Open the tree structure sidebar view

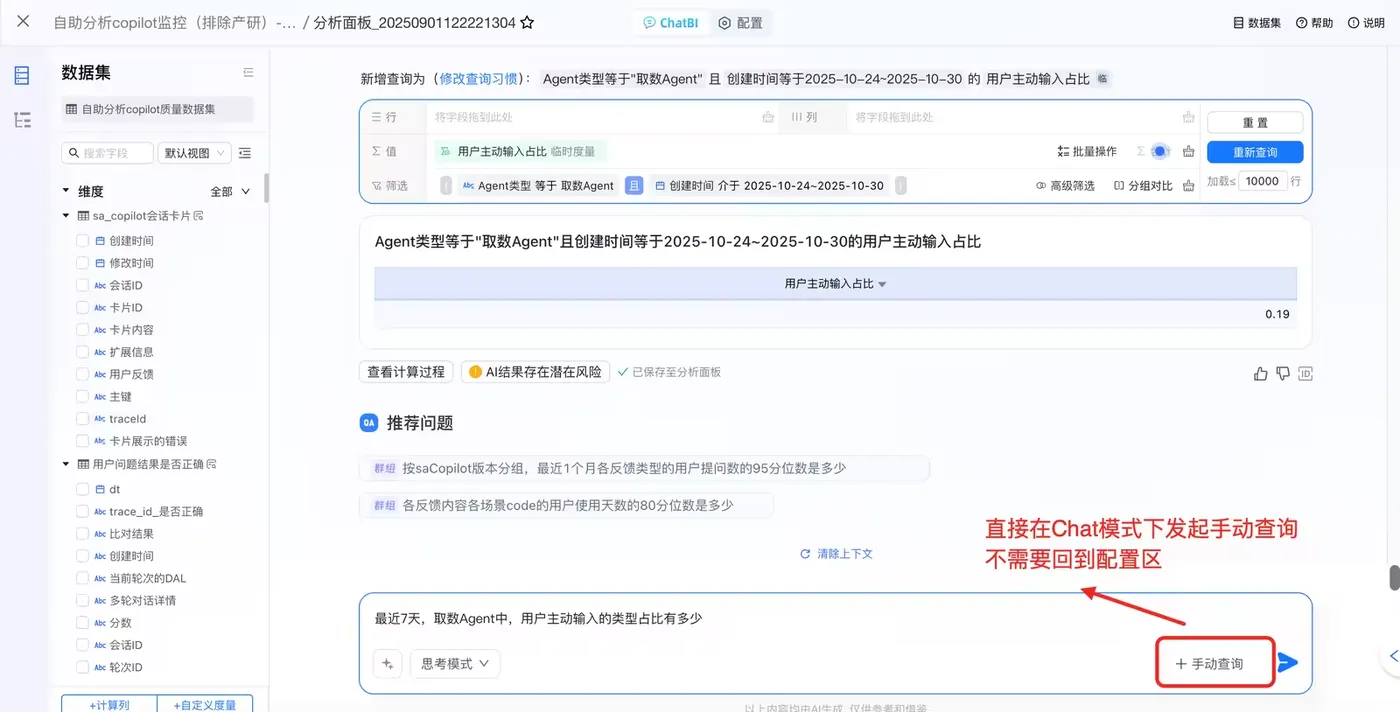click(22, 120)
